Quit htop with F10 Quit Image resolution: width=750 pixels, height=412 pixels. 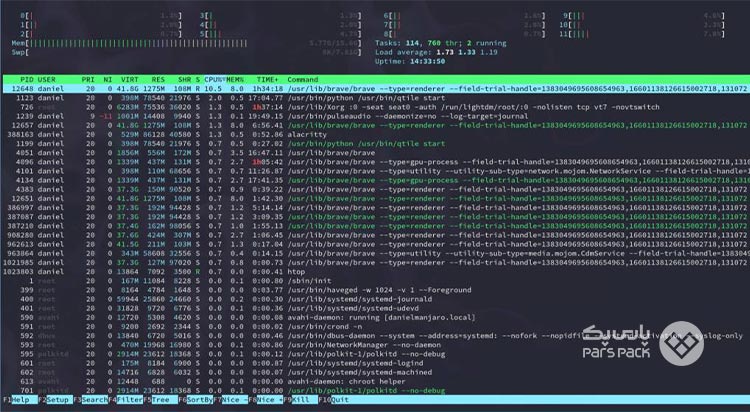340,400
